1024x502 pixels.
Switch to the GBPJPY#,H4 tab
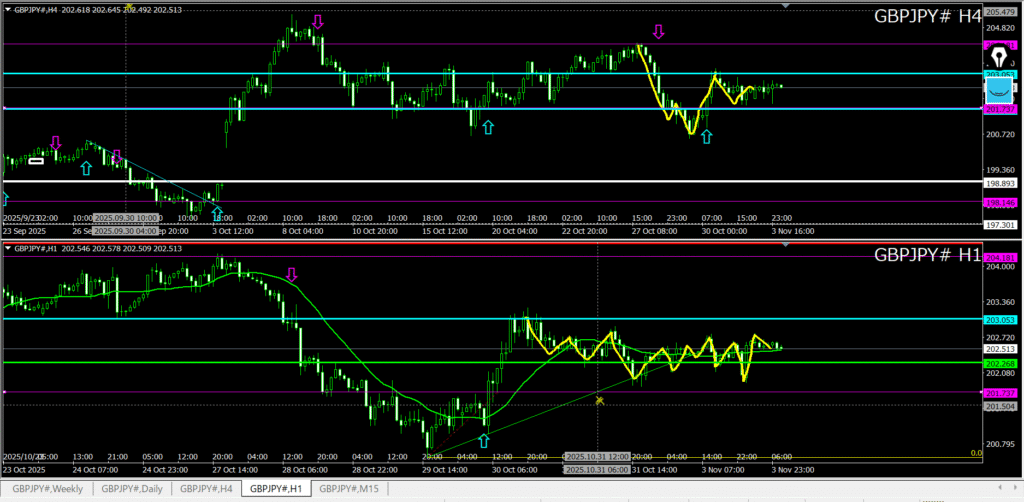206,489
